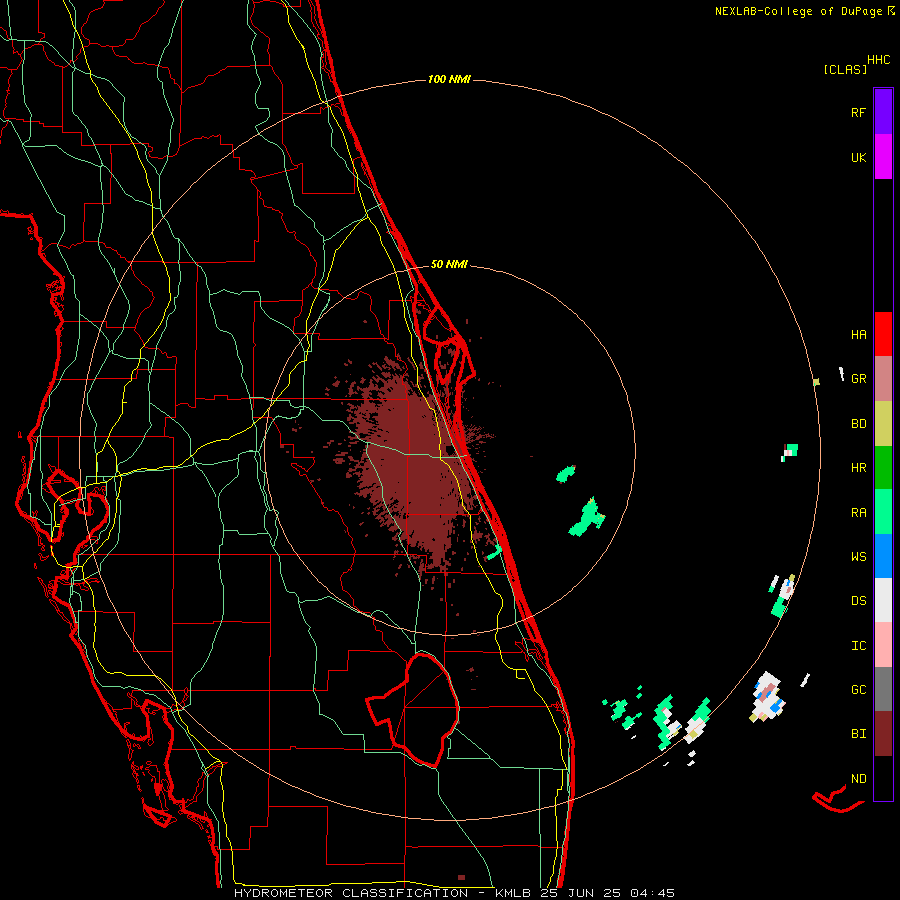900x900 pixels.
Task: Click the large maroon biological echo area
Action: coord(416,465)
